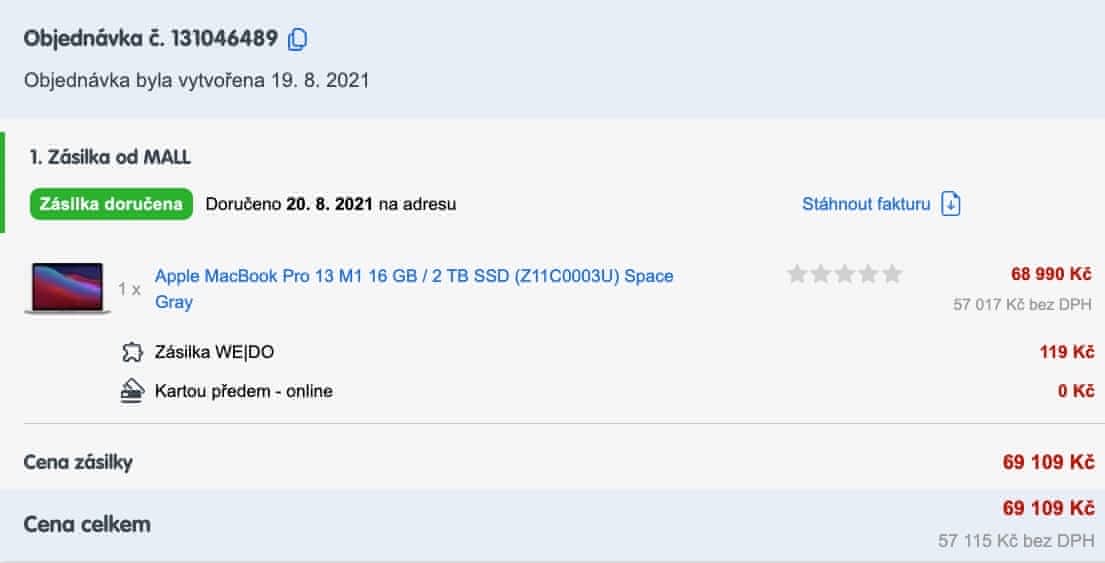The height and width of the screenshot is (563, 1105).
Task: Click the Kartou předem - online label
Action: (x=243, y=391)
